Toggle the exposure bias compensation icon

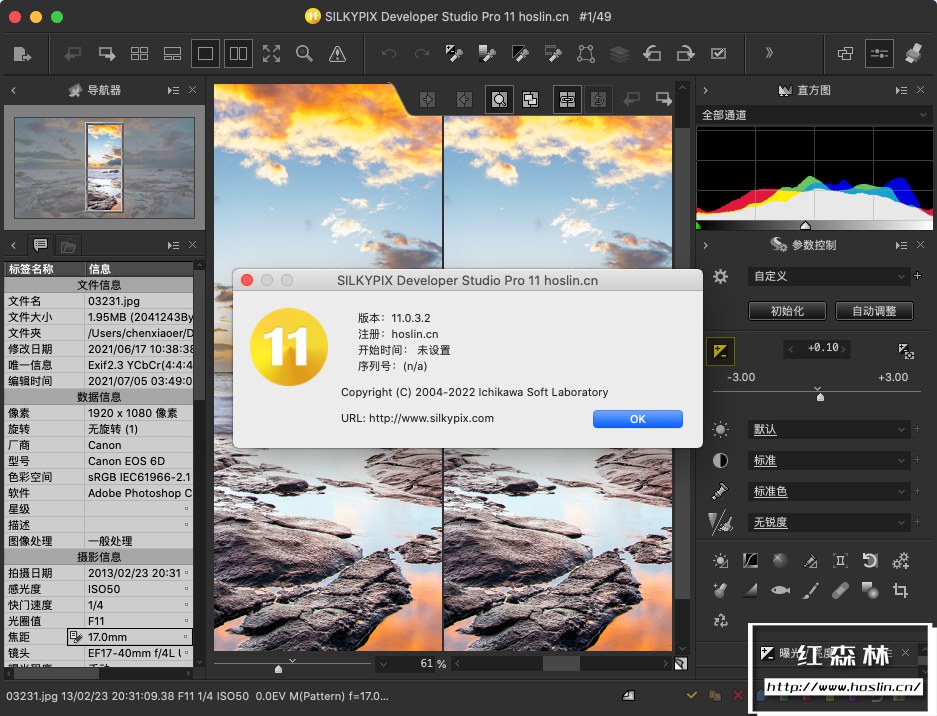tap(719, 350)
